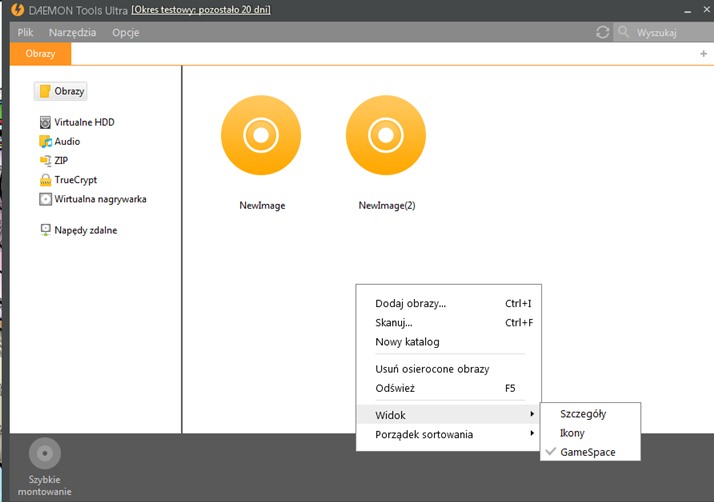
Task: Click the TrueCrypt padlock icon
Action: (45, 179)
